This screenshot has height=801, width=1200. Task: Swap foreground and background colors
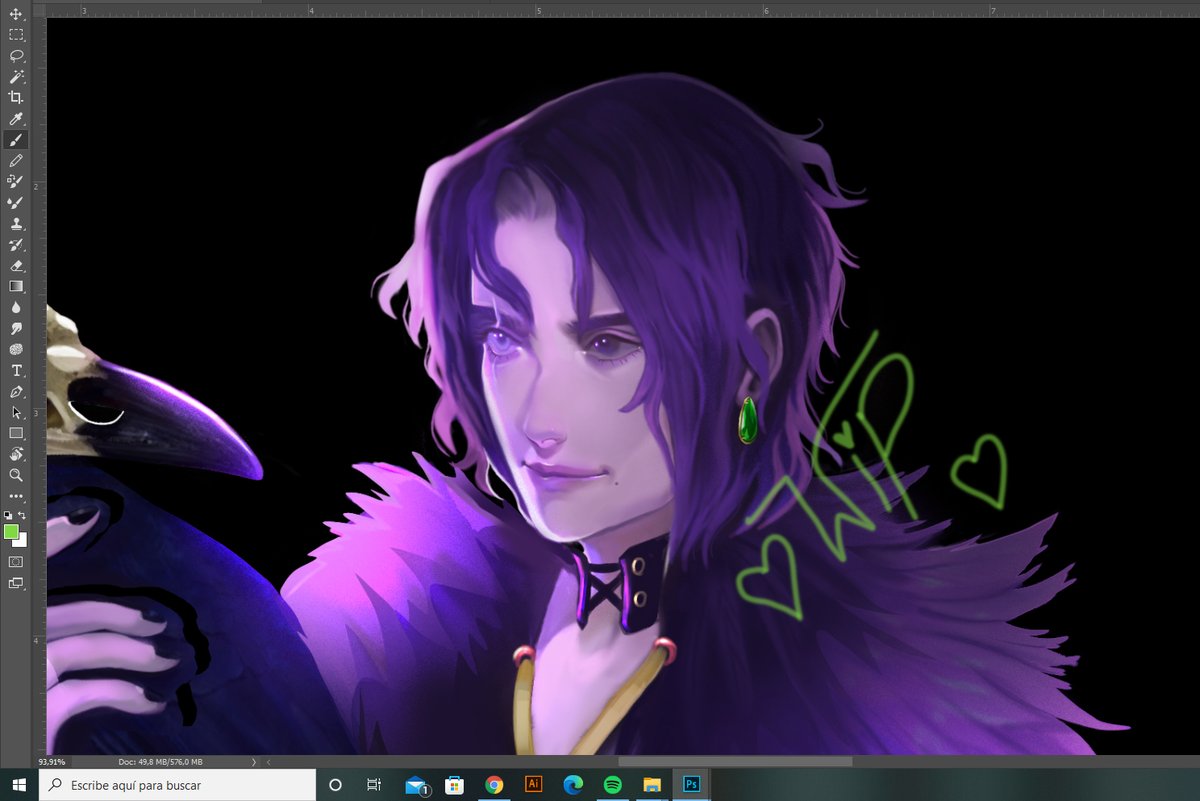22,515
